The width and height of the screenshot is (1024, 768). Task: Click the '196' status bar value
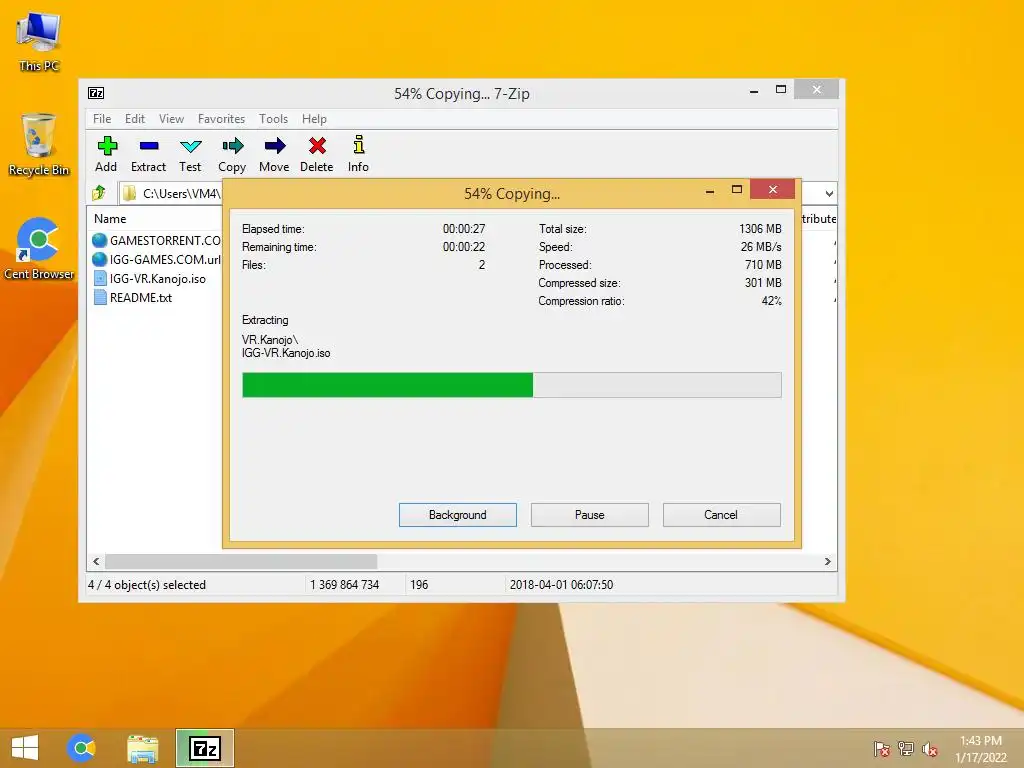coord(419,584)
